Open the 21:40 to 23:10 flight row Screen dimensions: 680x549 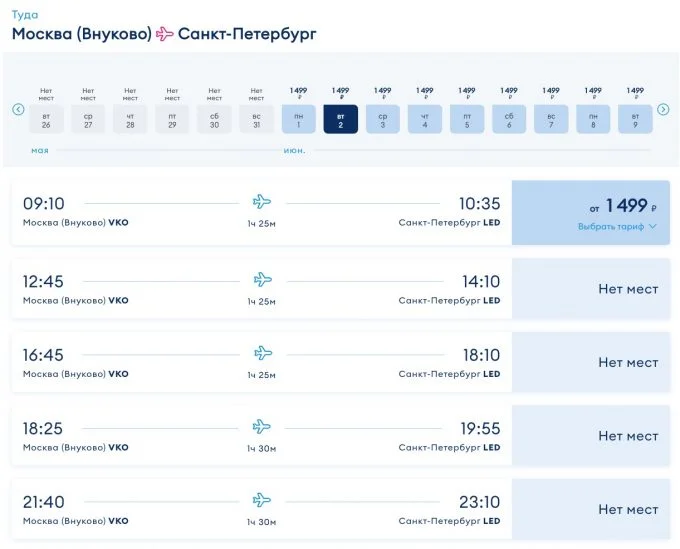(x=262, y=509)
